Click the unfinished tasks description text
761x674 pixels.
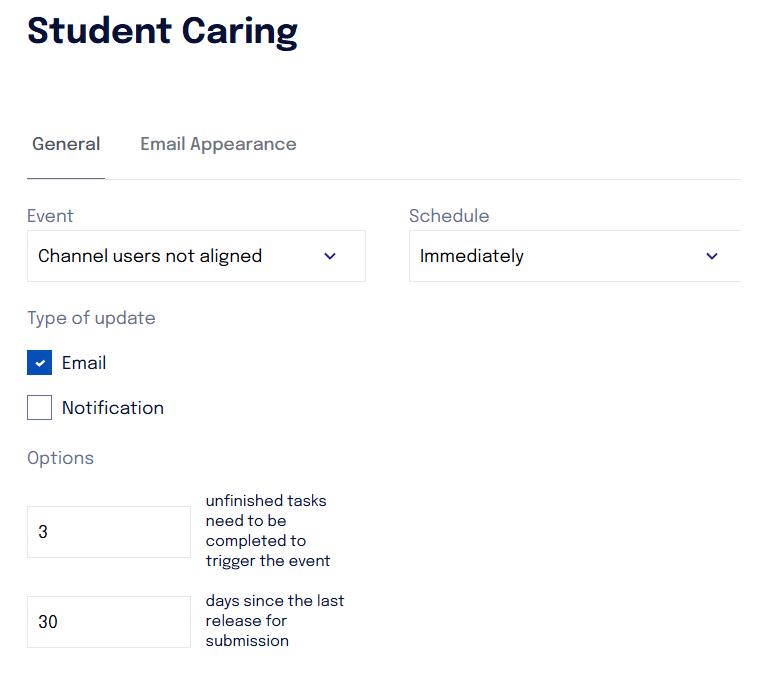click(267, 531)
